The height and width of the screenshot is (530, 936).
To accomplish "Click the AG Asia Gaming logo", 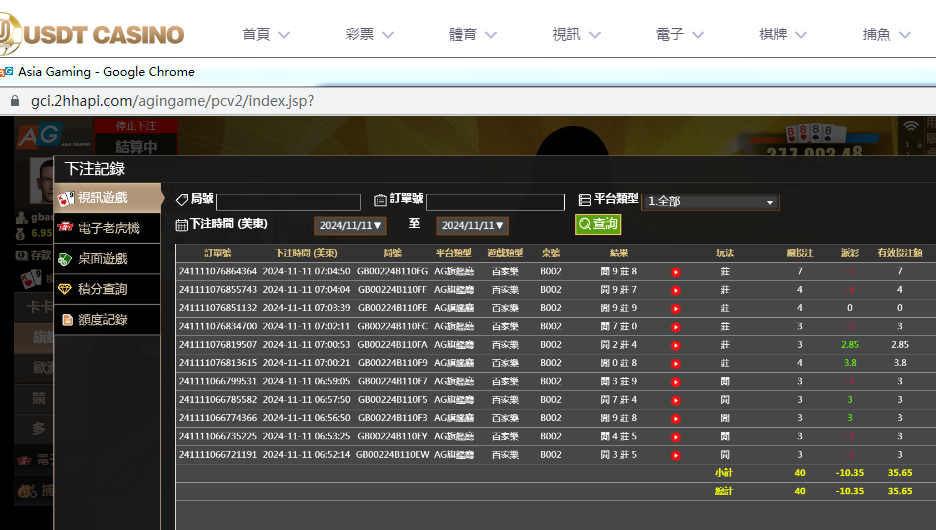I will tap(38, 137).
